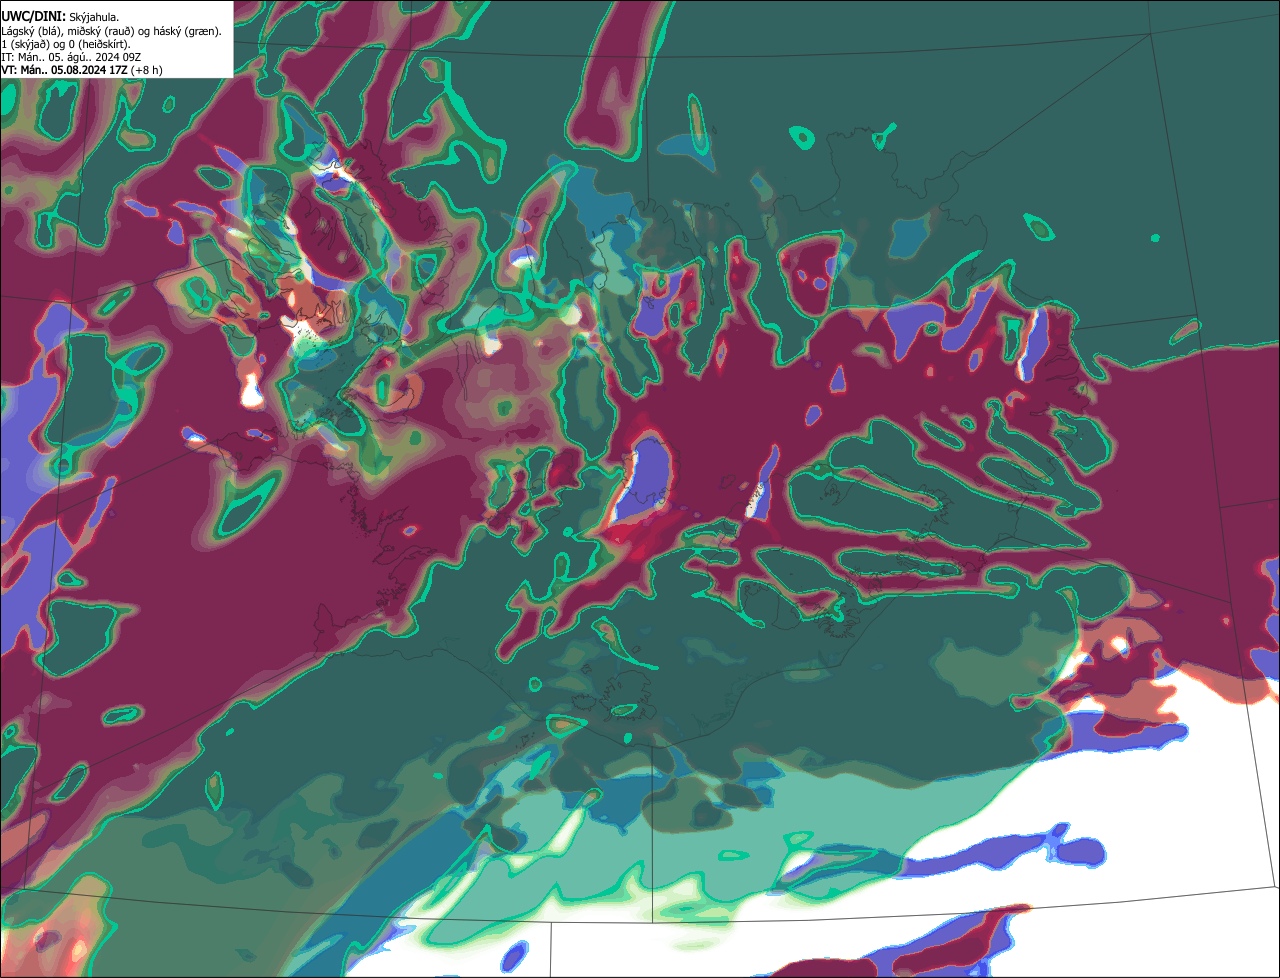The width and height of the screenshot is (1280, 978).
Task: Click the '1 (skýjað) og 0 (heiðskírt).' line
Action: click(x=65, y=44)
